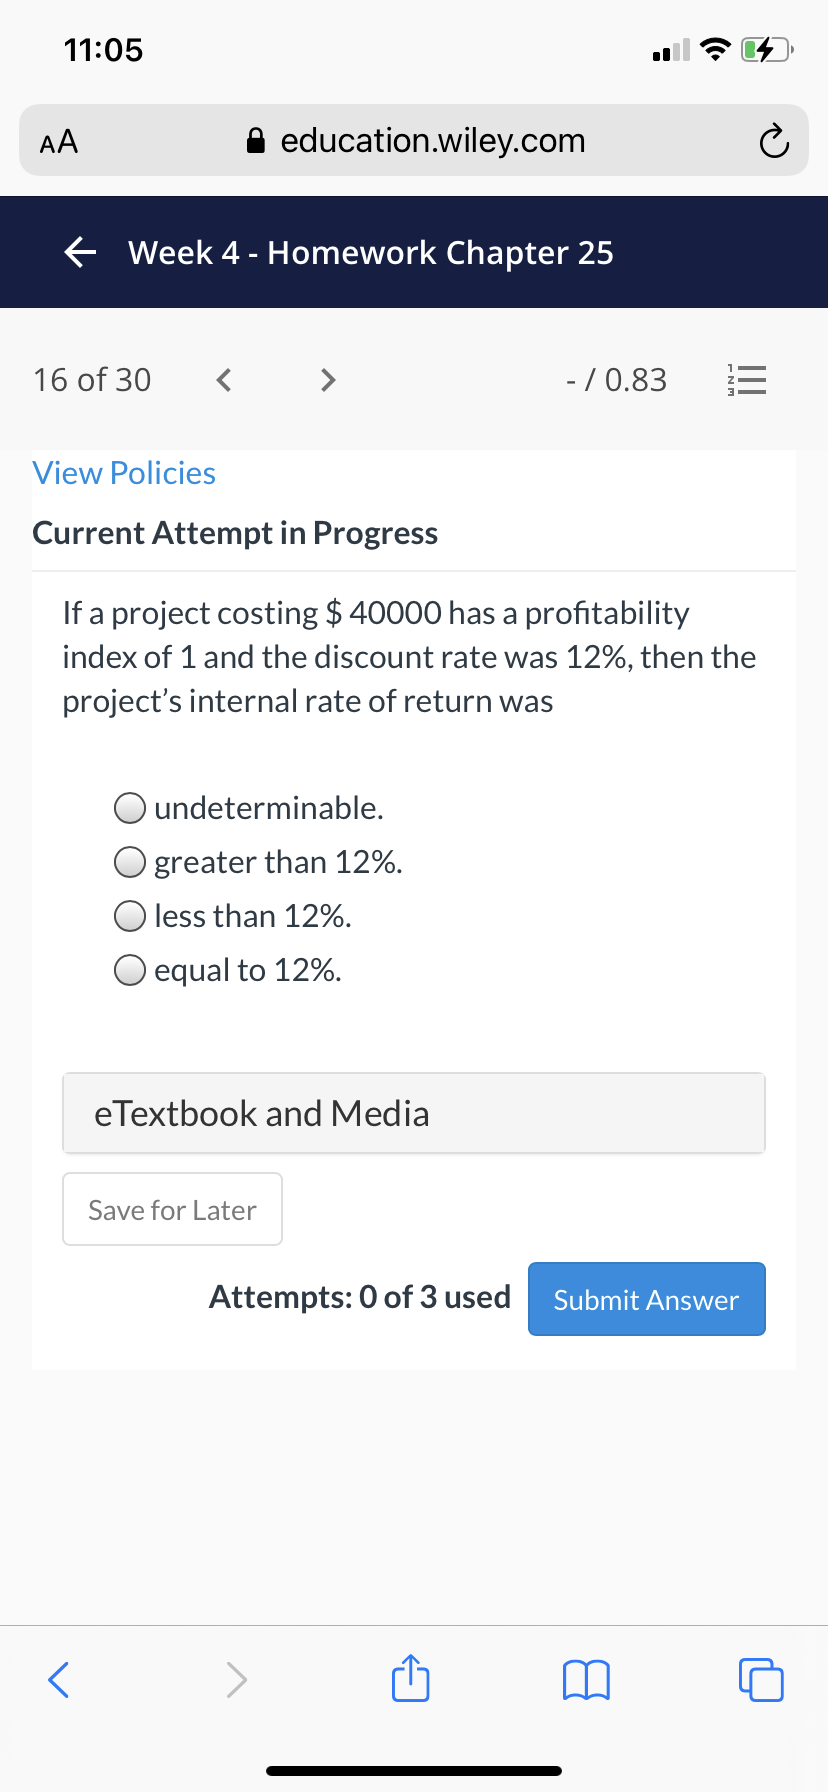Reload the page with refresh icon
The image size is (828, 1792).
pyautogui.click(x=773, y=142)
